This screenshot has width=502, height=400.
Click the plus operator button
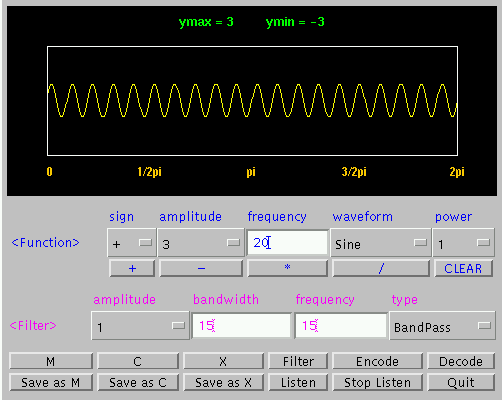[x=132, y=268]
